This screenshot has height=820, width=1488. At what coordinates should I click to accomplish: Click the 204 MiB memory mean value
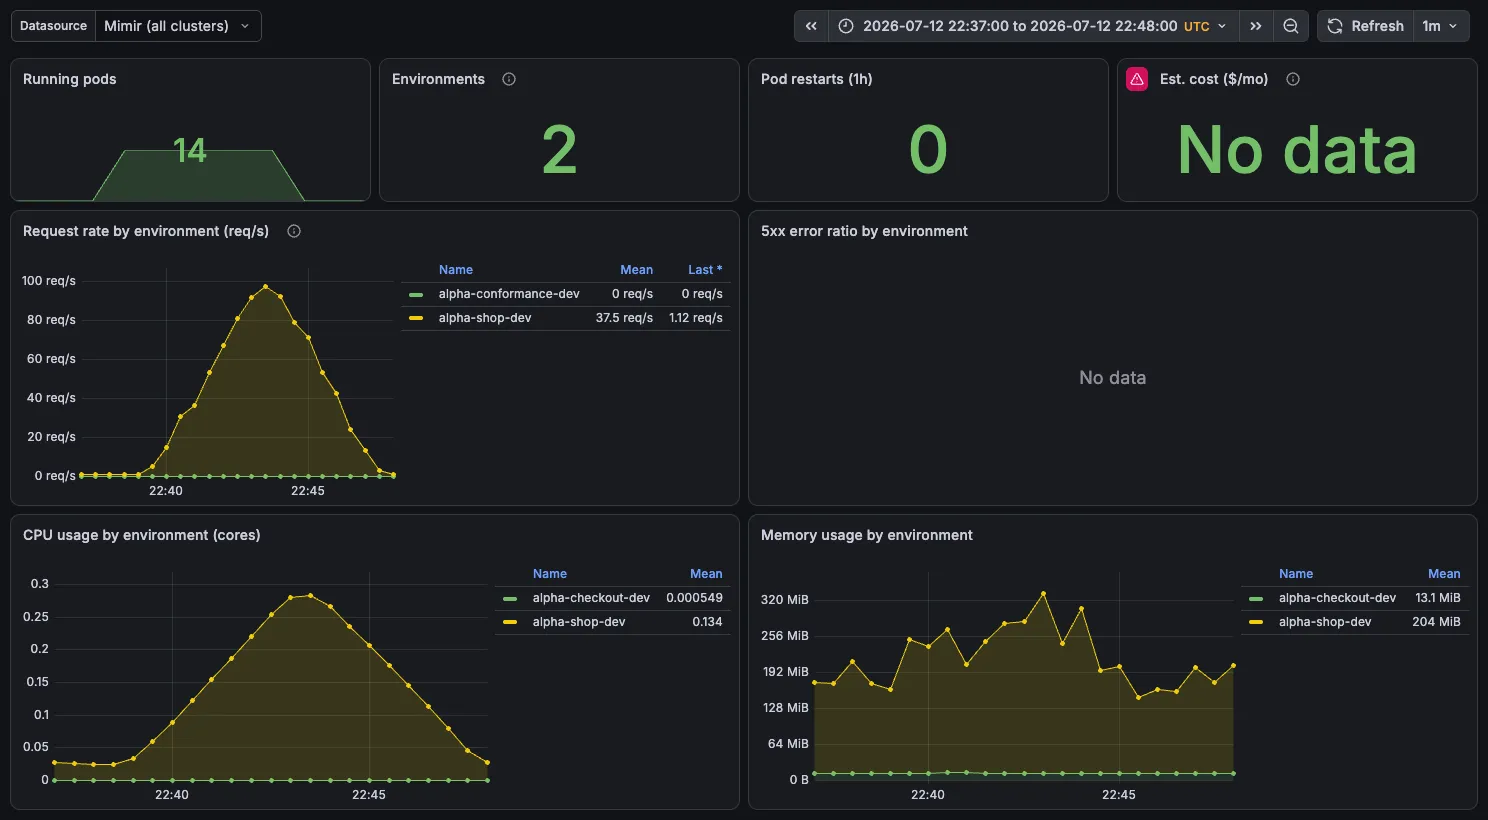tap(1436, 622)
